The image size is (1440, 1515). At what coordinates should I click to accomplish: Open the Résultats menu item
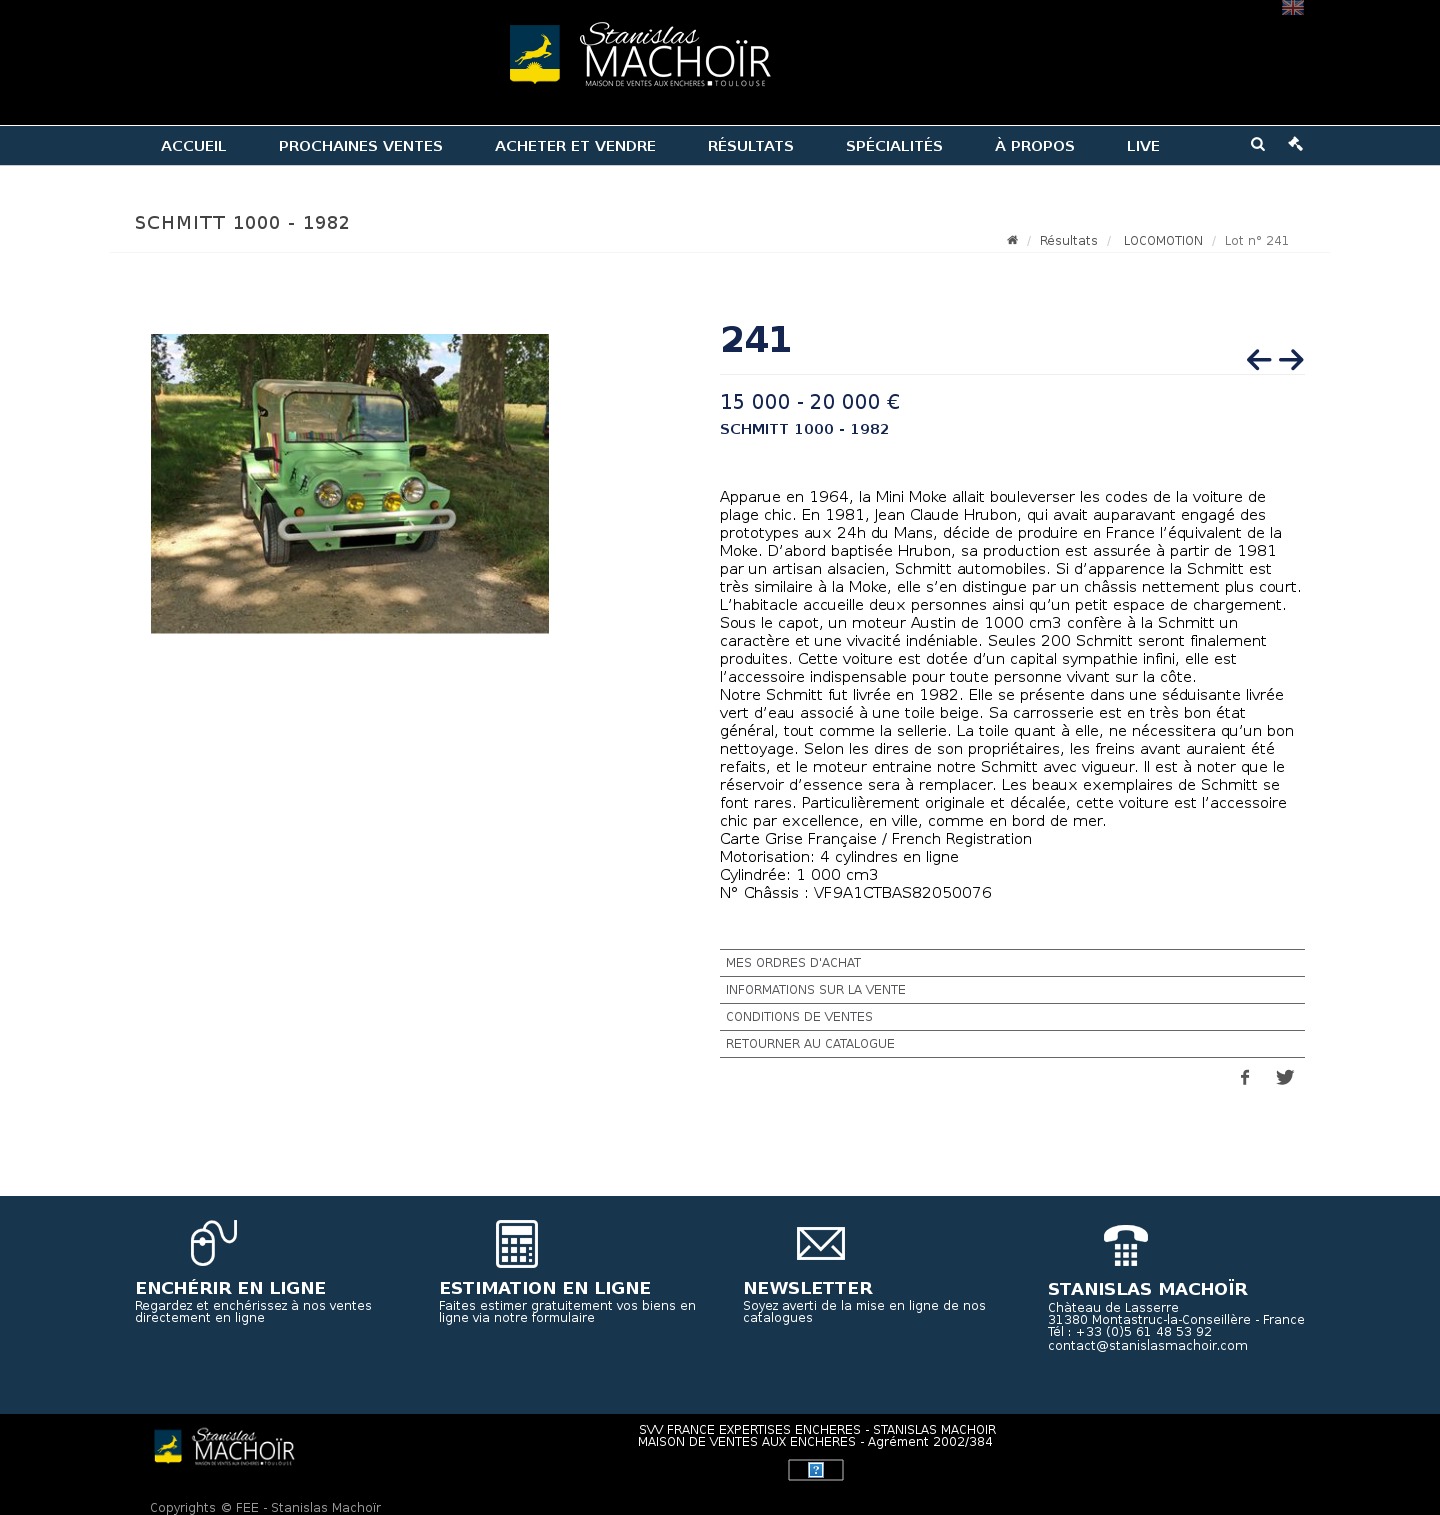pyautogui.click(x=750, y=146)
